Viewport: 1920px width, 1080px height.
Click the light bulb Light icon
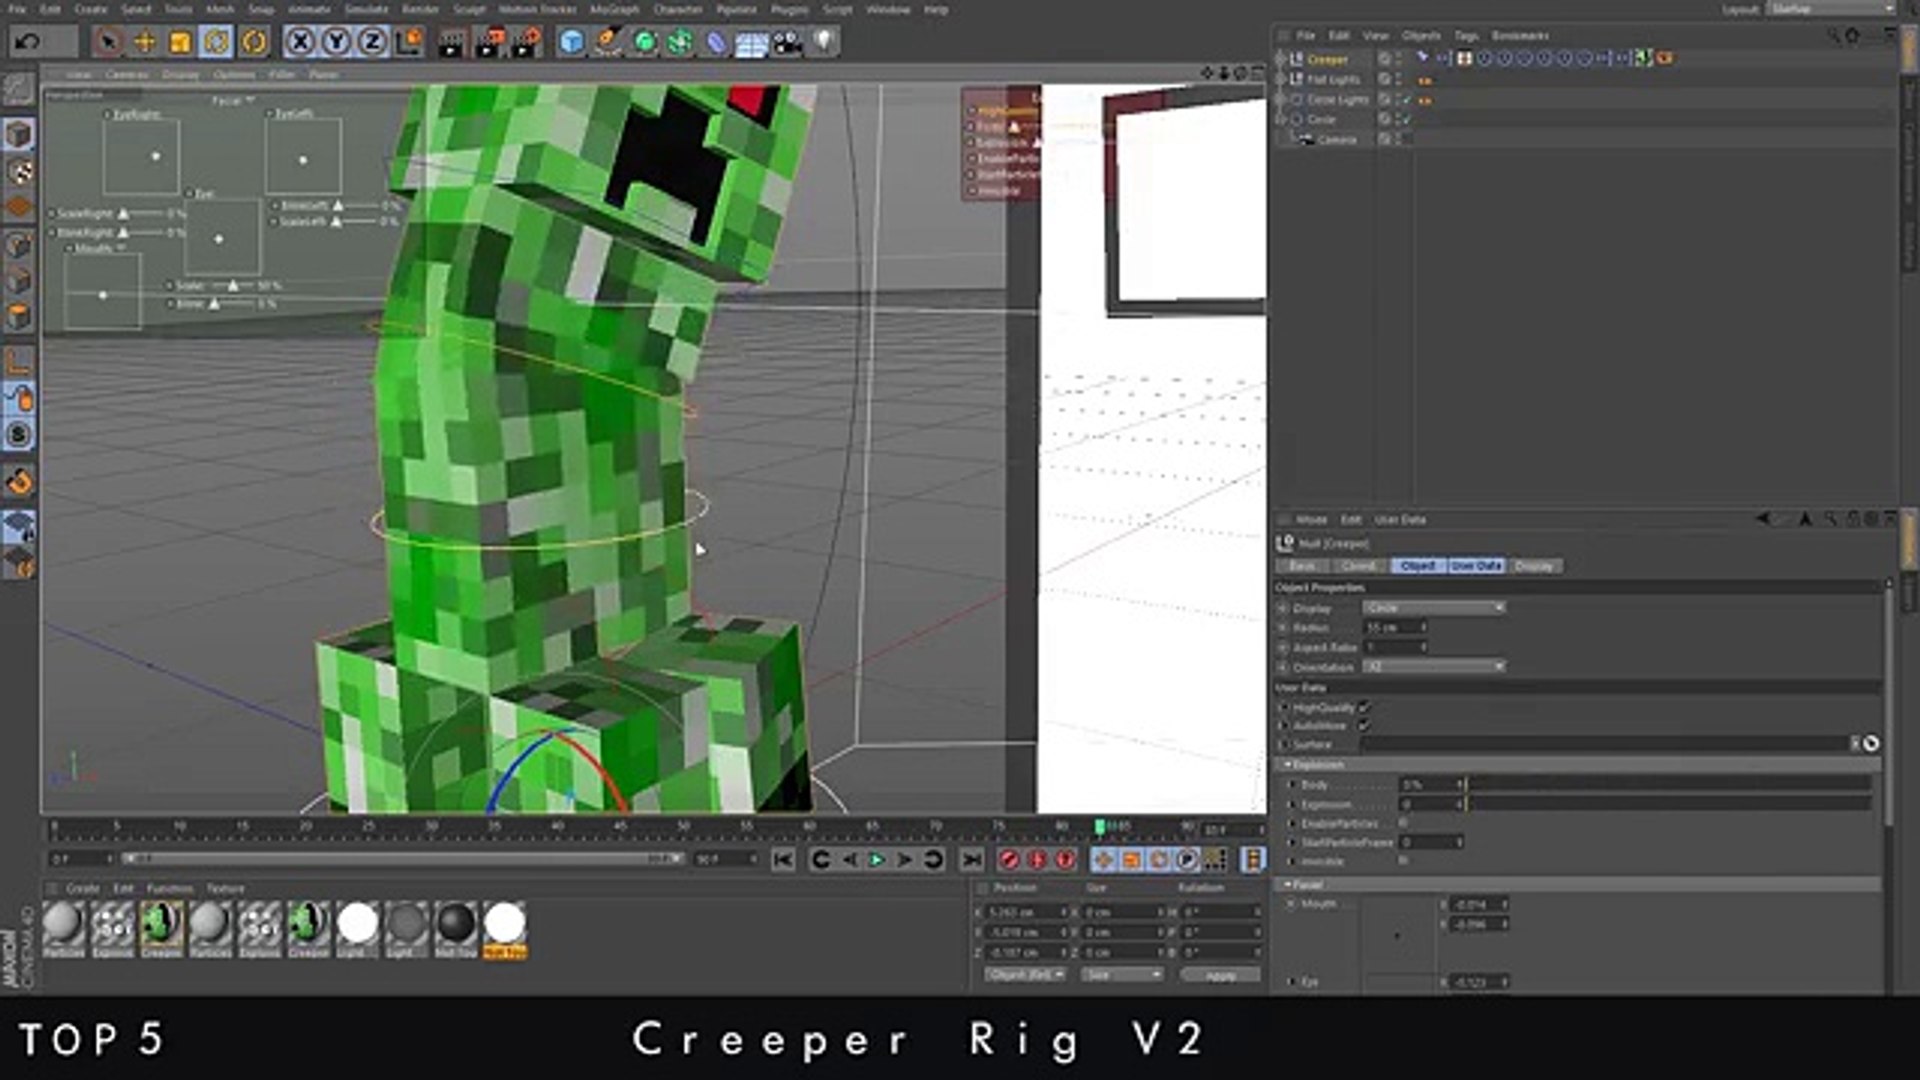[823, 42]
